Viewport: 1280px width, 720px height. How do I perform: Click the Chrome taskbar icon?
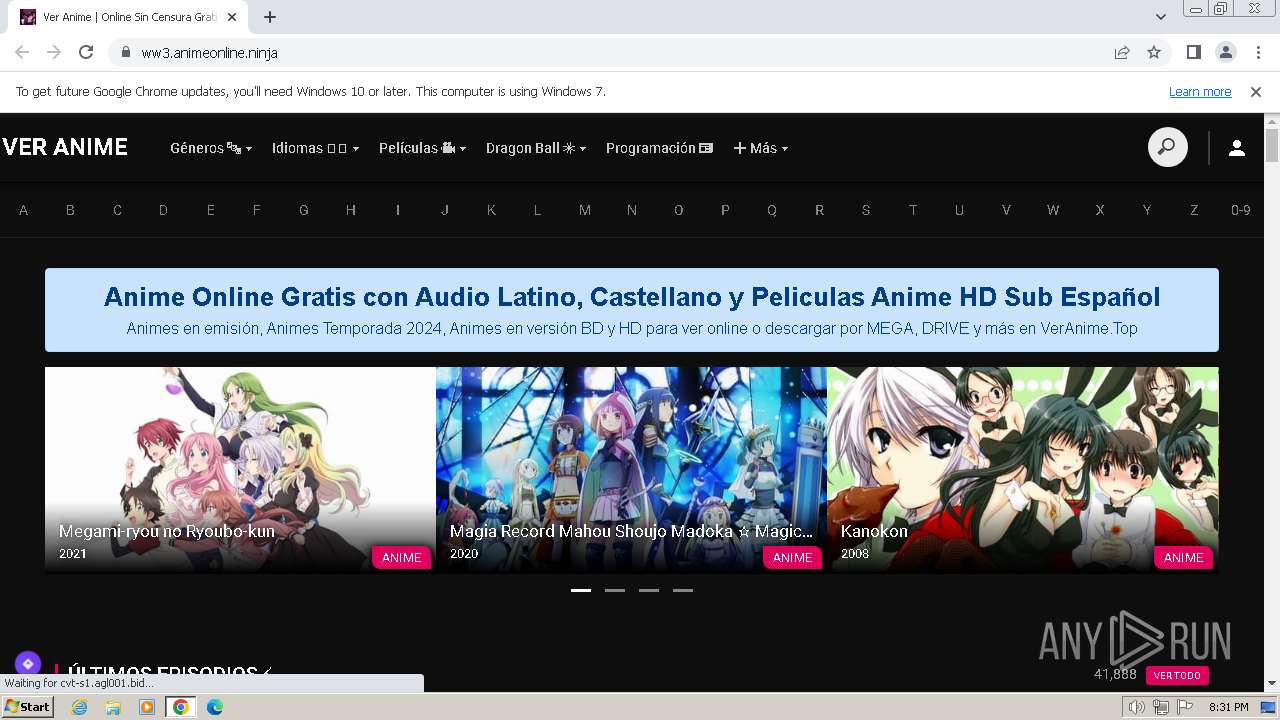181,707
